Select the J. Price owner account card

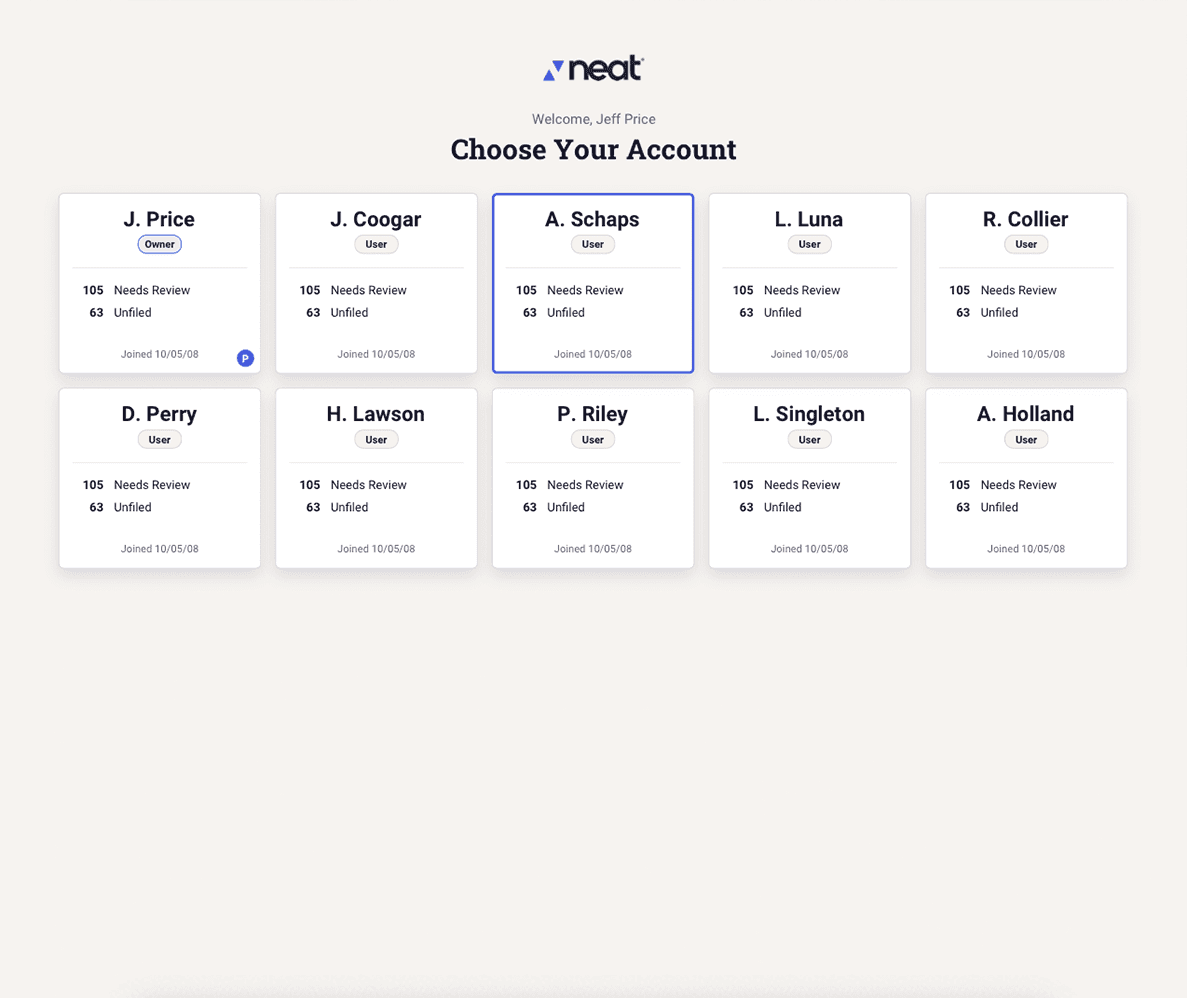160,283
